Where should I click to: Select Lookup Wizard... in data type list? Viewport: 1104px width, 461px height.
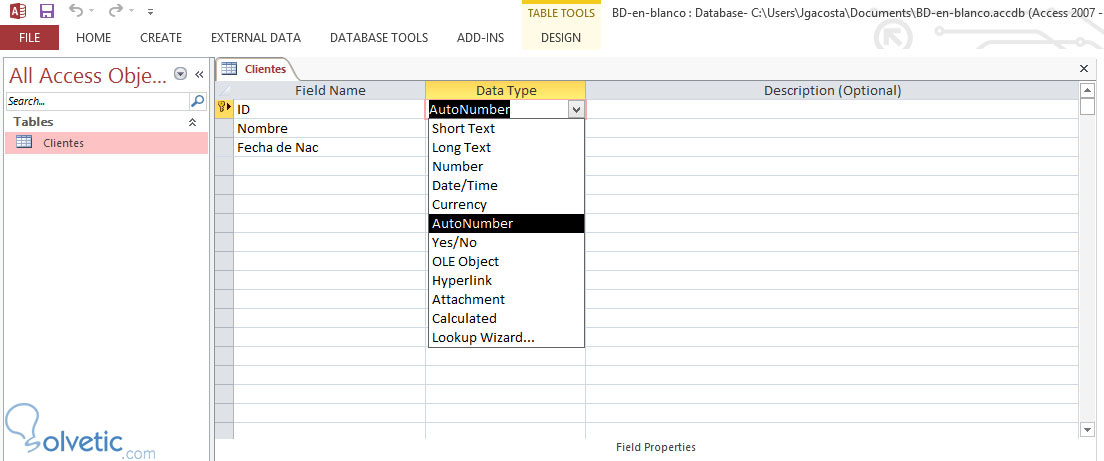click(483, 337)
